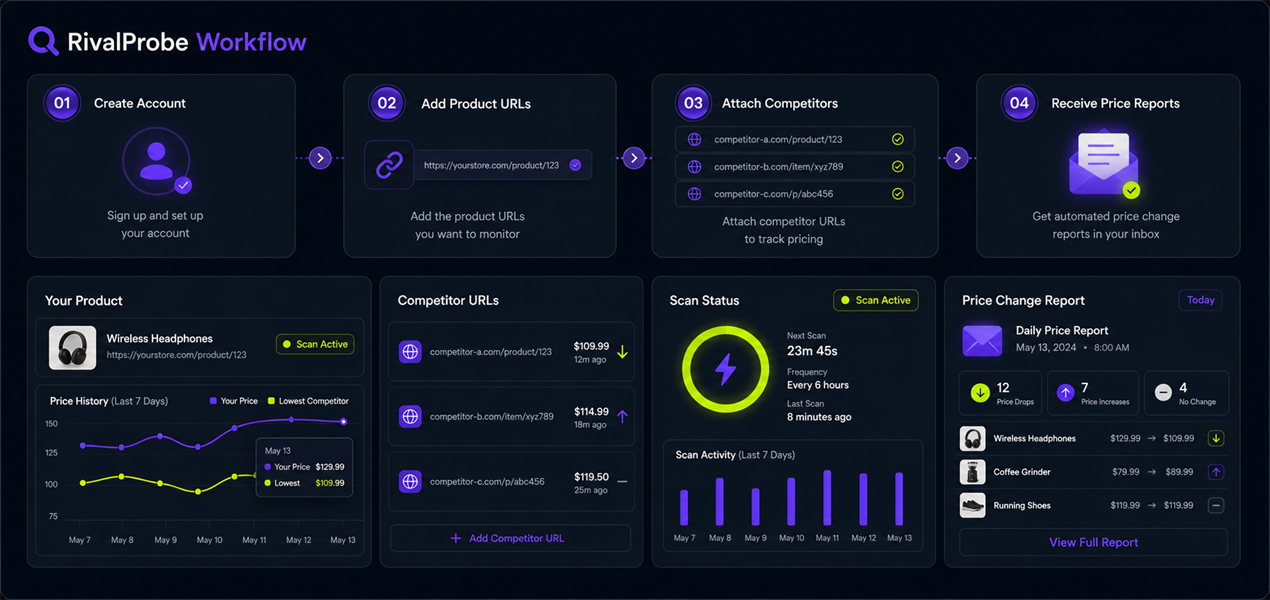Image resolution: width=1270 pixels, height=600 pixels.
Task: Click the '8 minutes ago' last scan text
Action: pos(819,417)
